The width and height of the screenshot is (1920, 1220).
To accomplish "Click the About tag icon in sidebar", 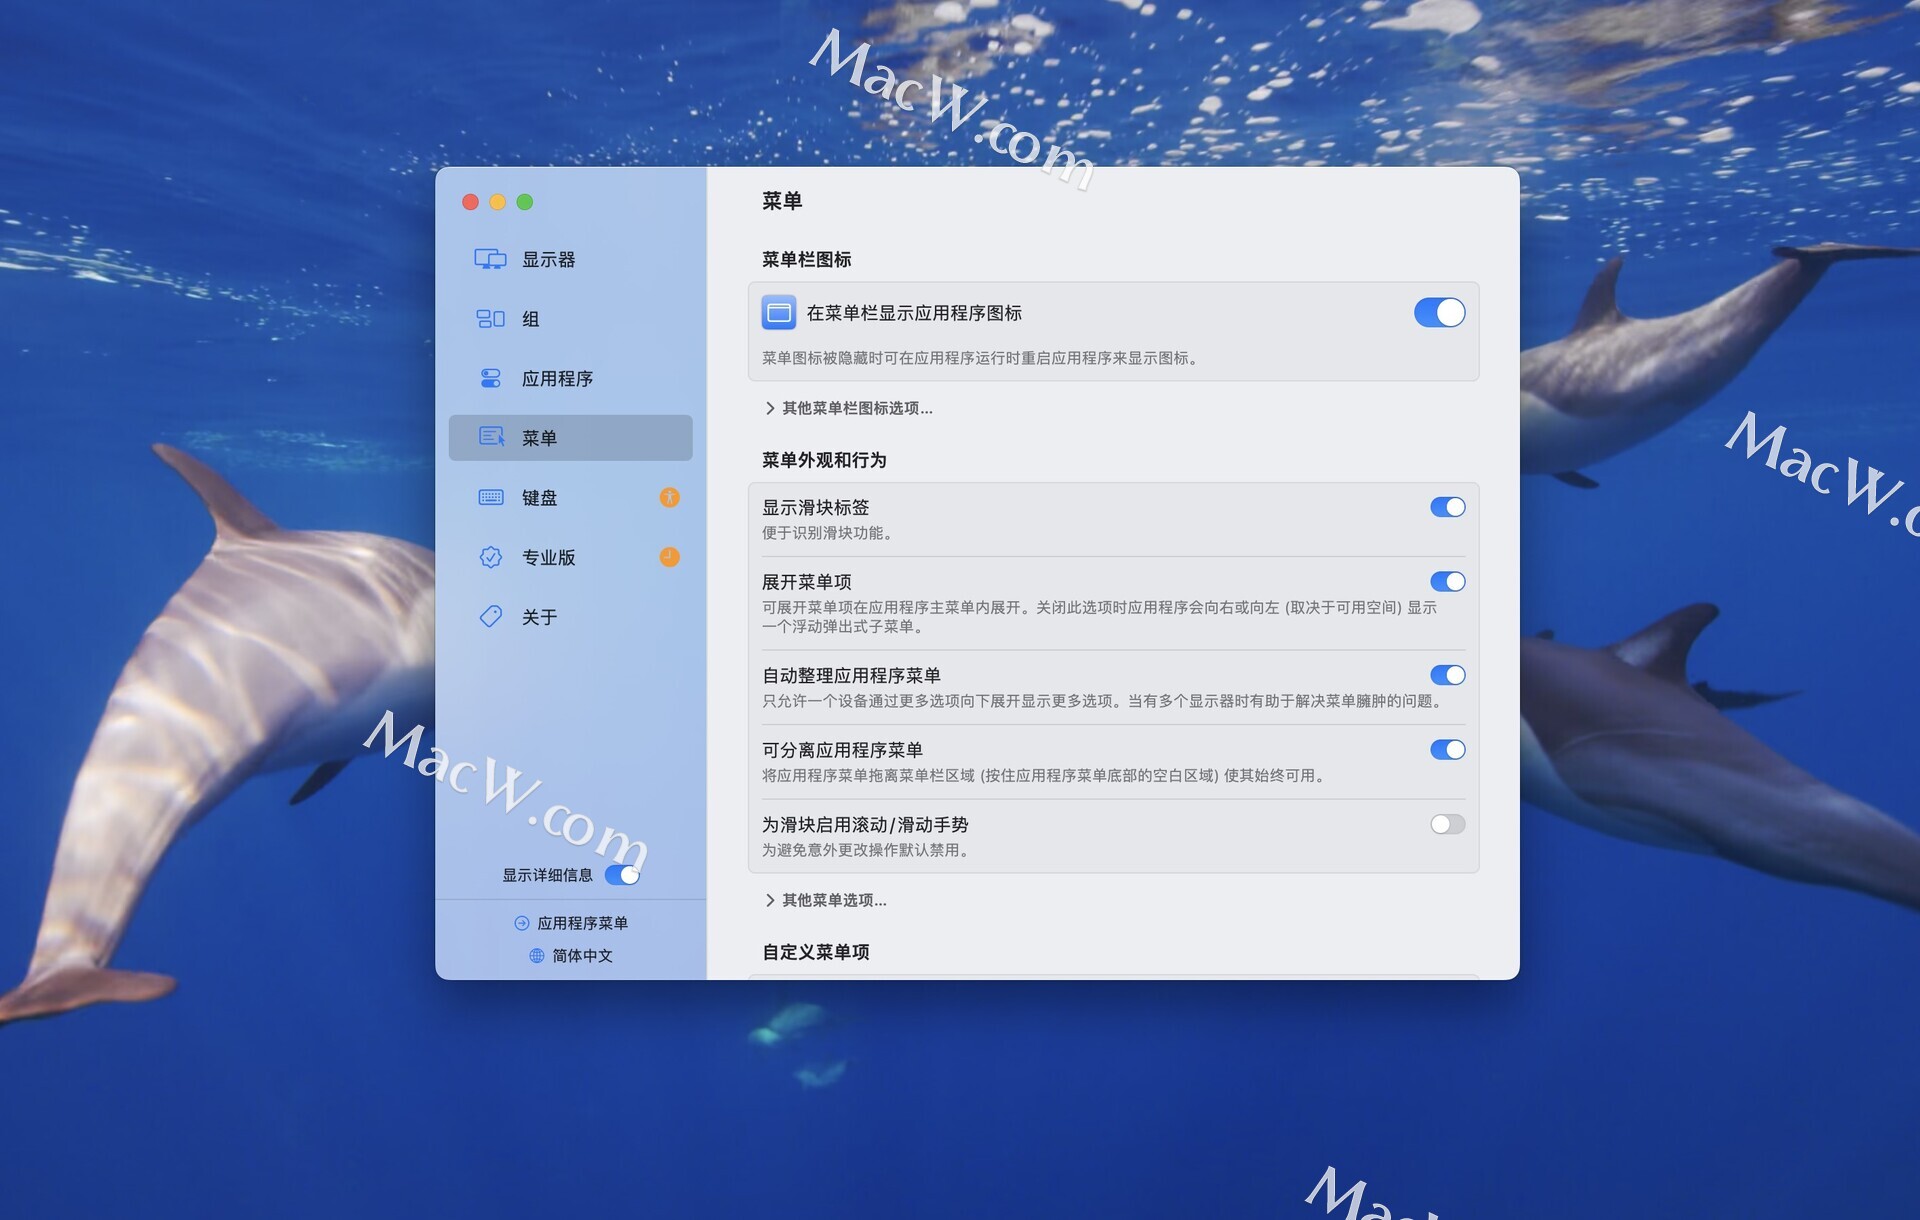I will (x=490, y=617).
